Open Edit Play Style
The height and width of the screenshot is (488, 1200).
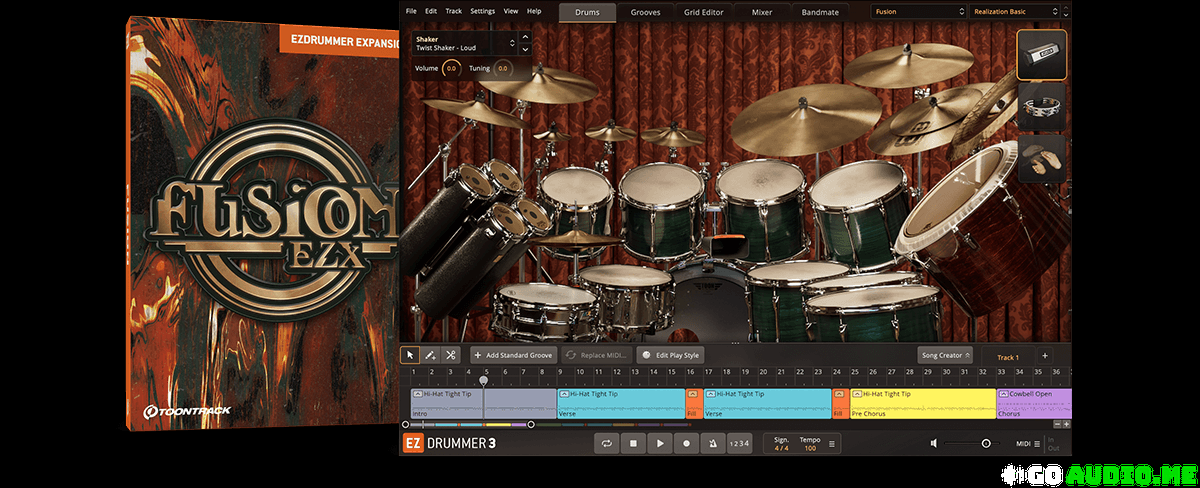pos(671,355)
